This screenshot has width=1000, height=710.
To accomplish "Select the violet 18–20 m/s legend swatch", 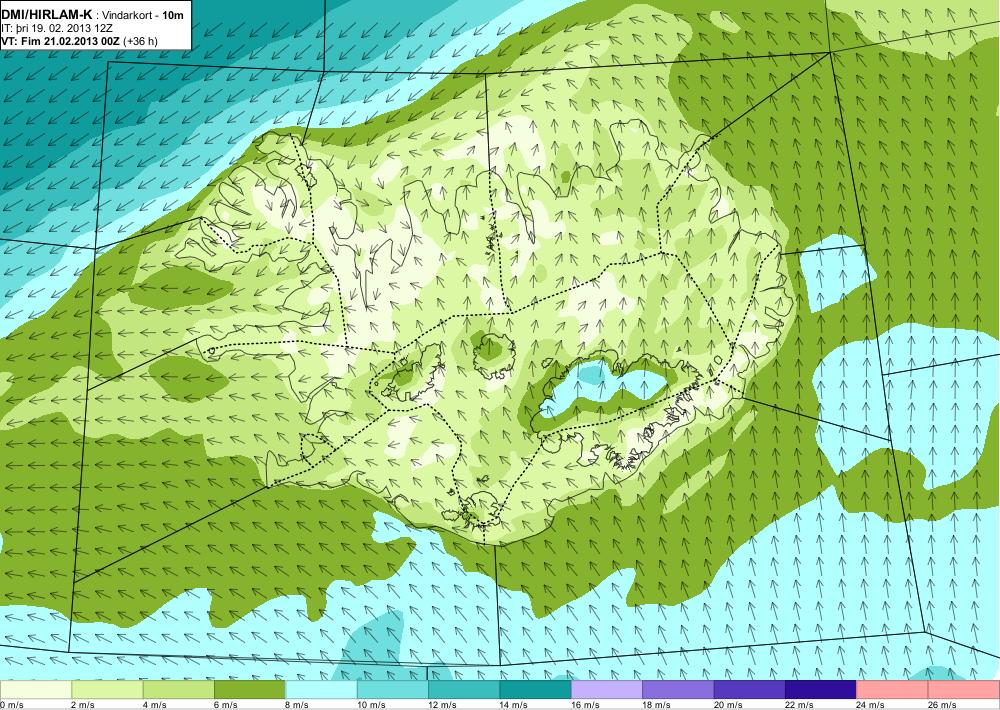I will (x=679, y=690).
